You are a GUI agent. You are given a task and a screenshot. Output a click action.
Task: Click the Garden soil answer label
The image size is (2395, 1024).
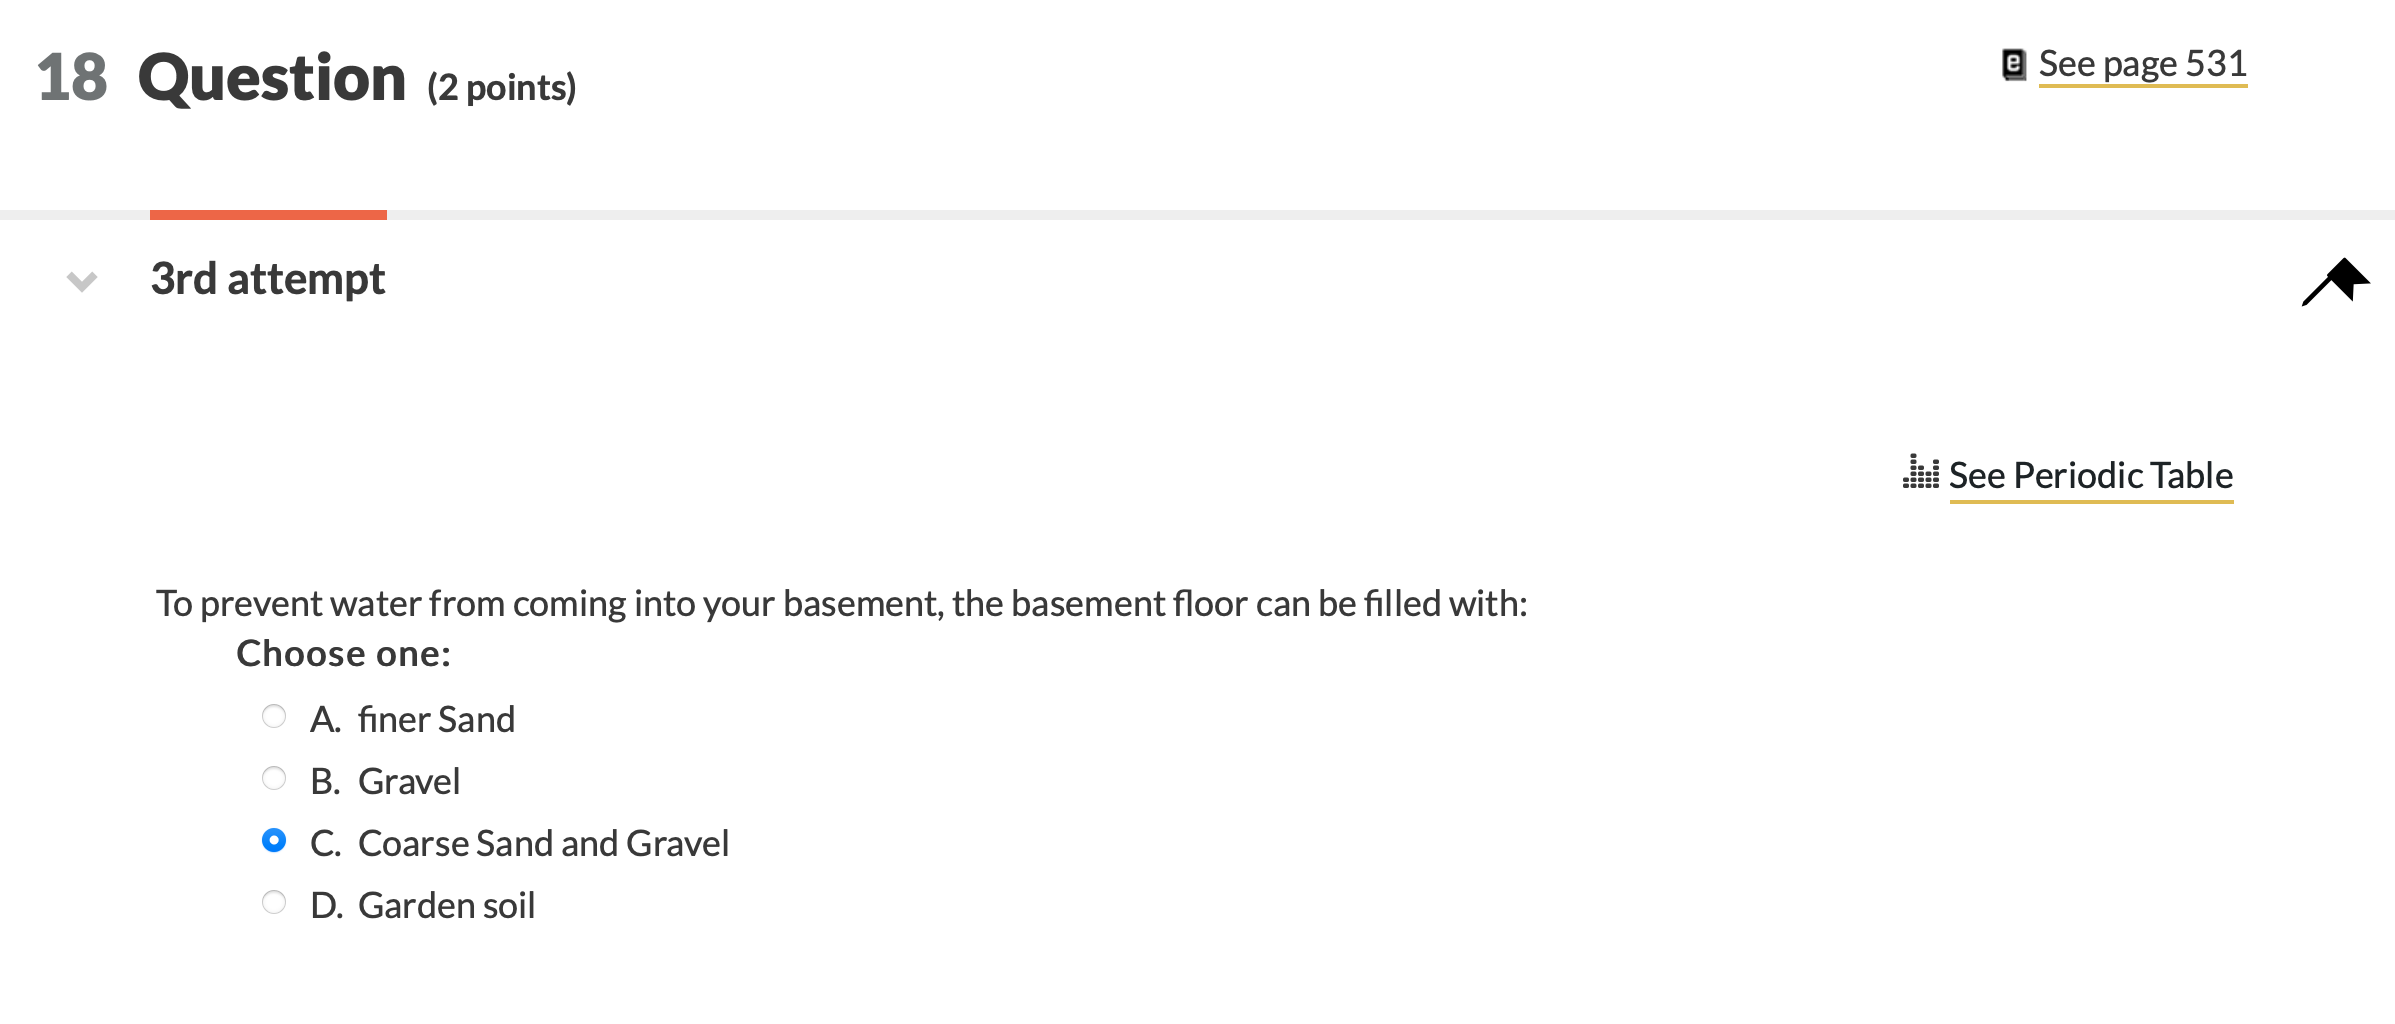pyautogui.click(x=446, y=905)
